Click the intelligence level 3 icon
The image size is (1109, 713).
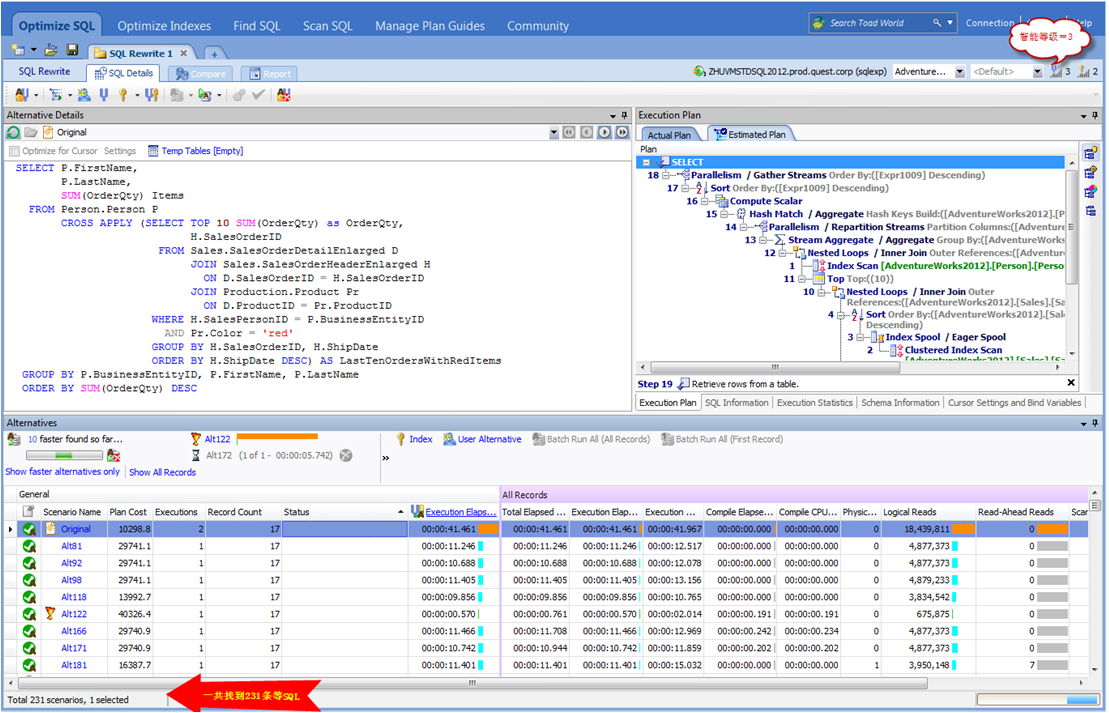pos(1056,71)
